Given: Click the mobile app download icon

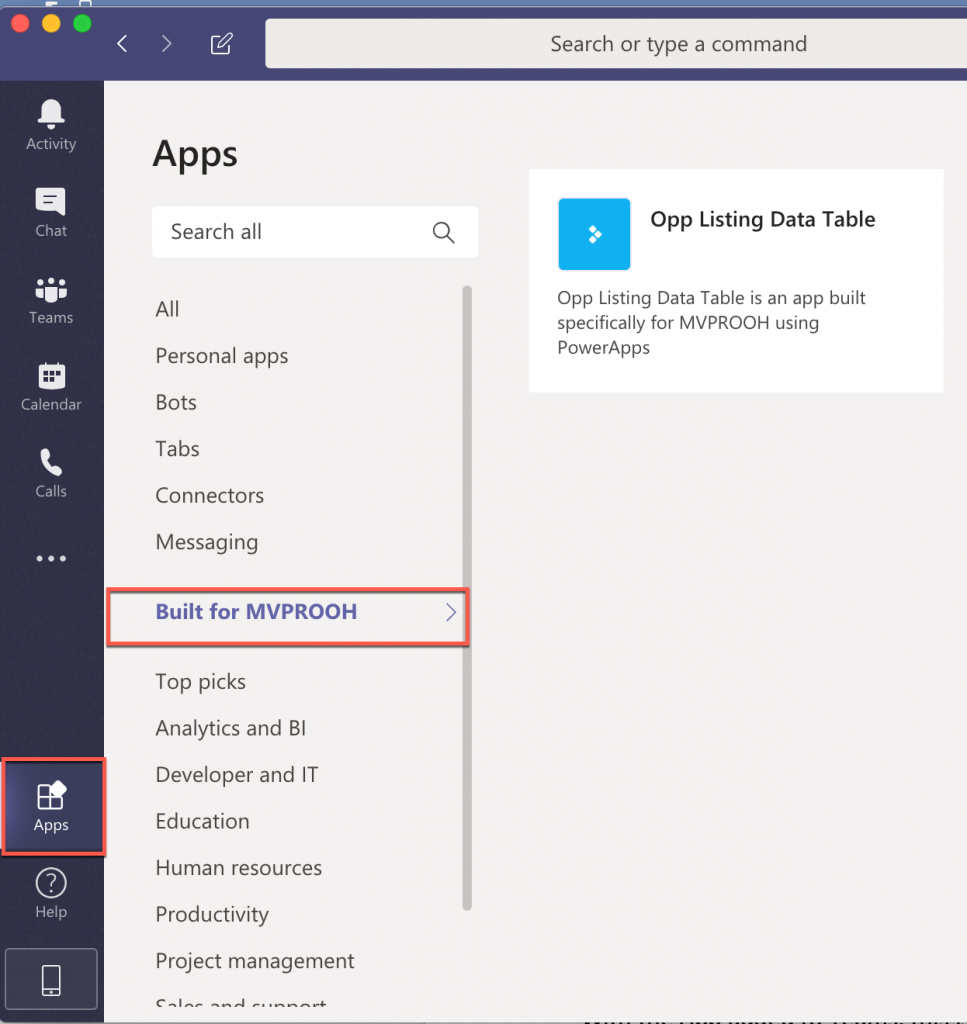Looking at the screenshot, I should point(51,980).
